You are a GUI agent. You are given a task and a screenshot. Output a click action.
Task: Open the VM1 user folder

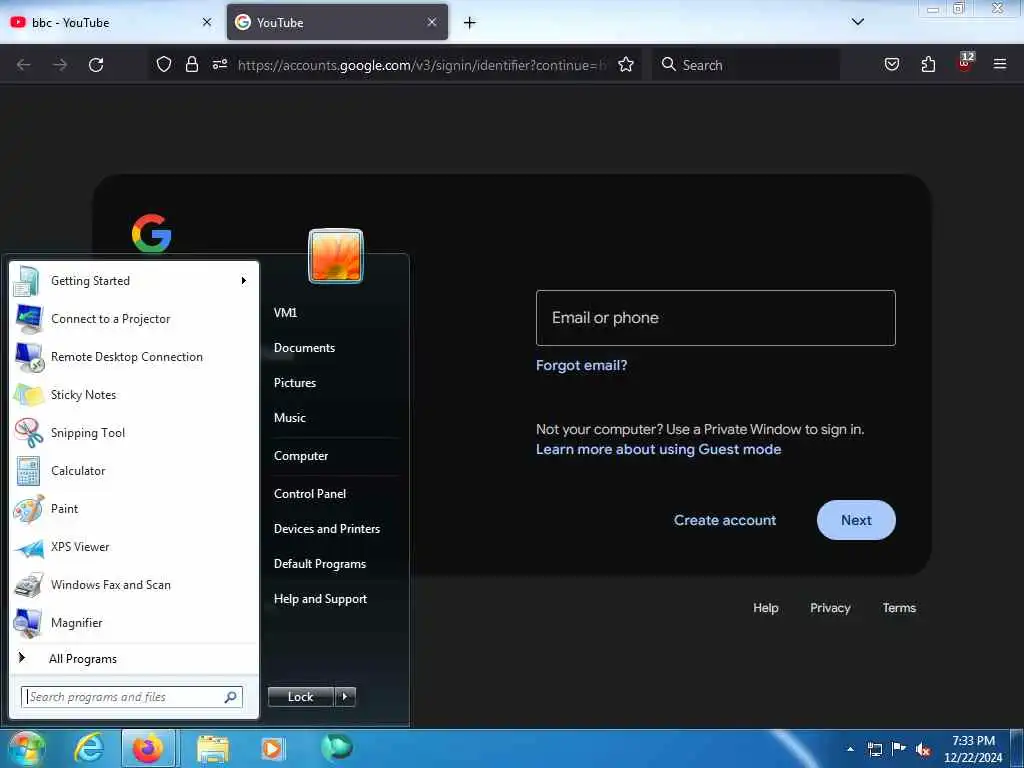(285, 313)
